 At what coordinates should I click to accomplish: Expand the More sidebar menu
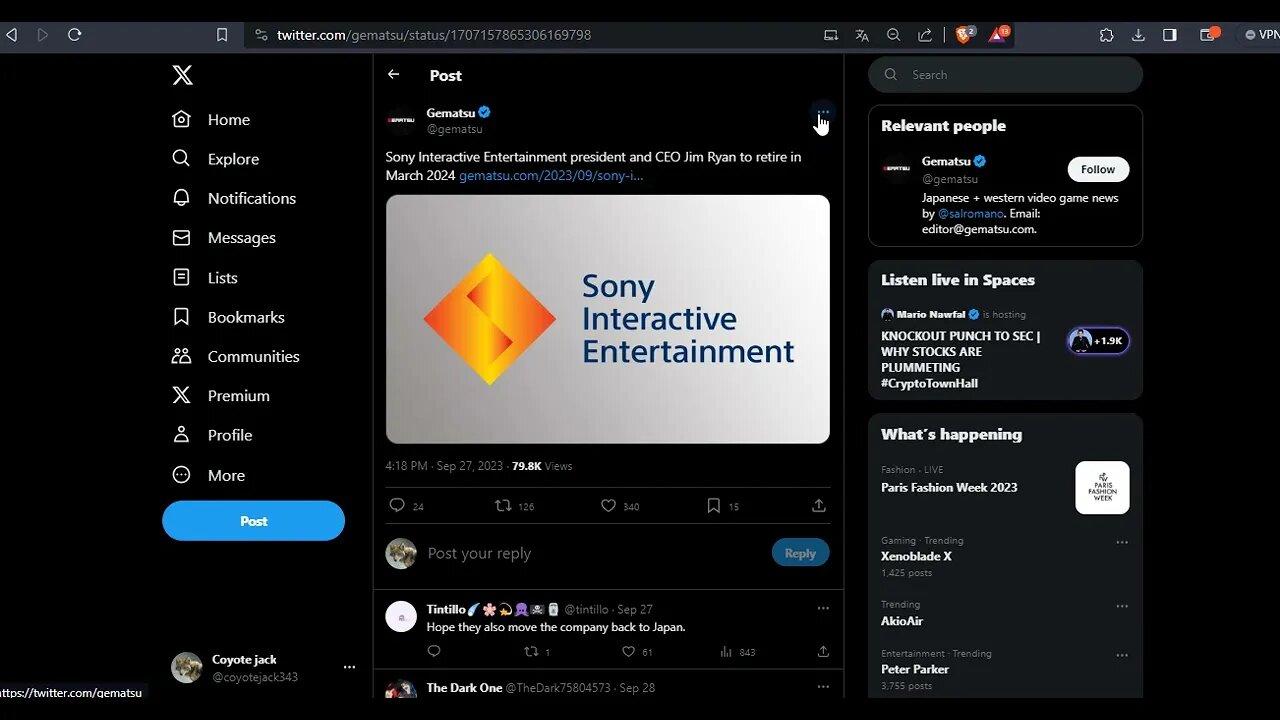coord(209,475)
